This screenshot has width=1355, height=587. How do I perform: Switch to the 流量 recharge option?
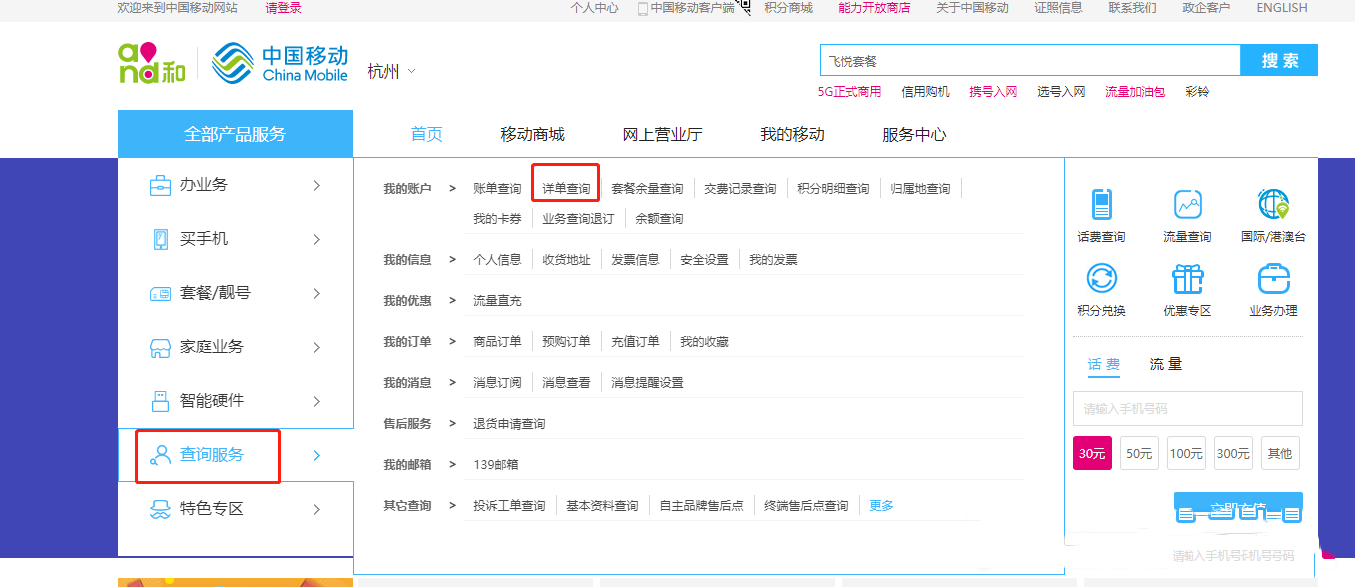pos(1164,366)
